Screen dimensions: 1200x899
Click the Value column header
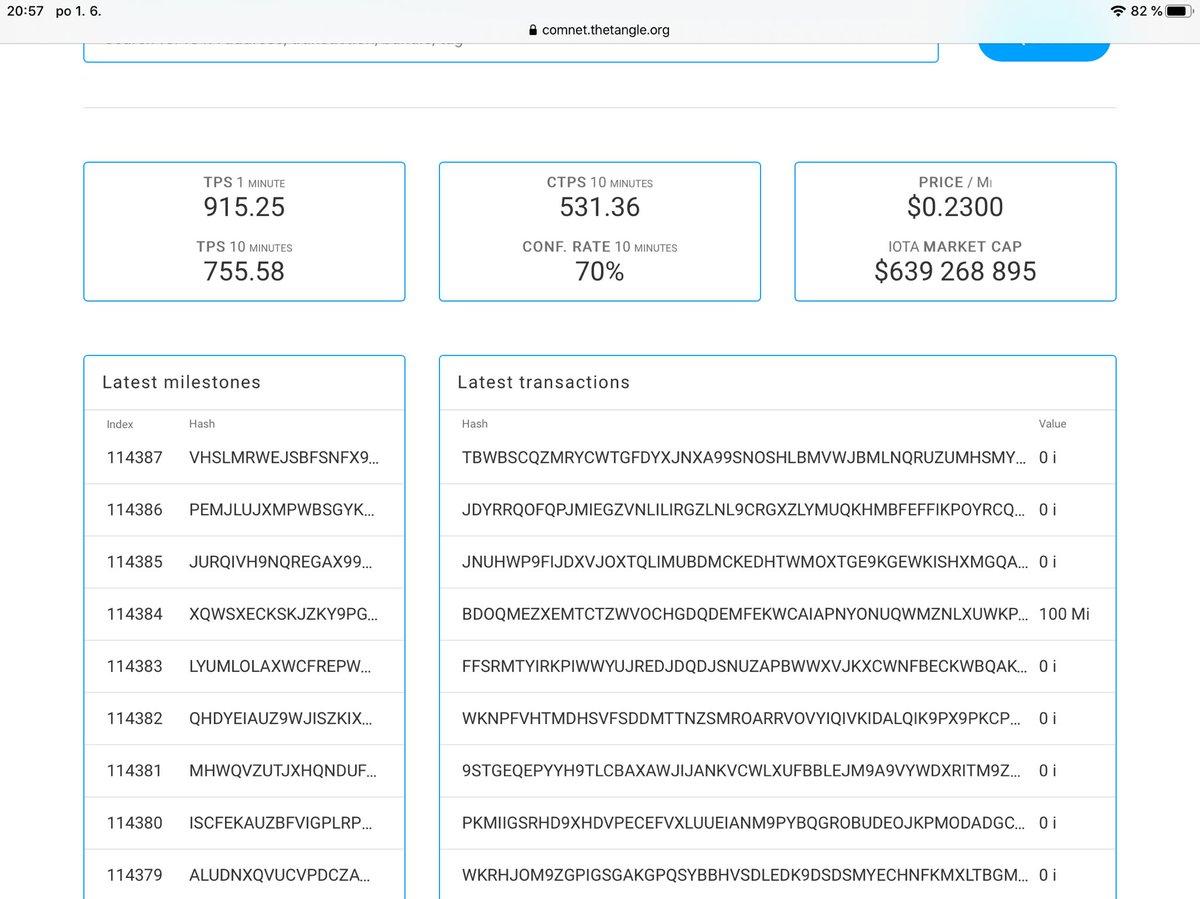[1053, 424]
